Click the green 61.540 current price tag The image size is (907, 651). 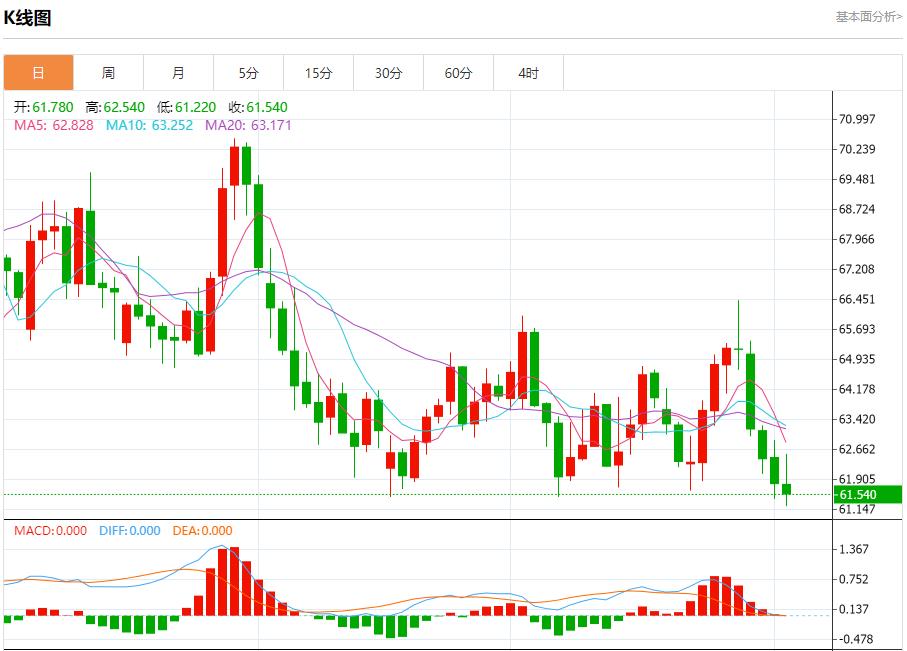point(864,494)
